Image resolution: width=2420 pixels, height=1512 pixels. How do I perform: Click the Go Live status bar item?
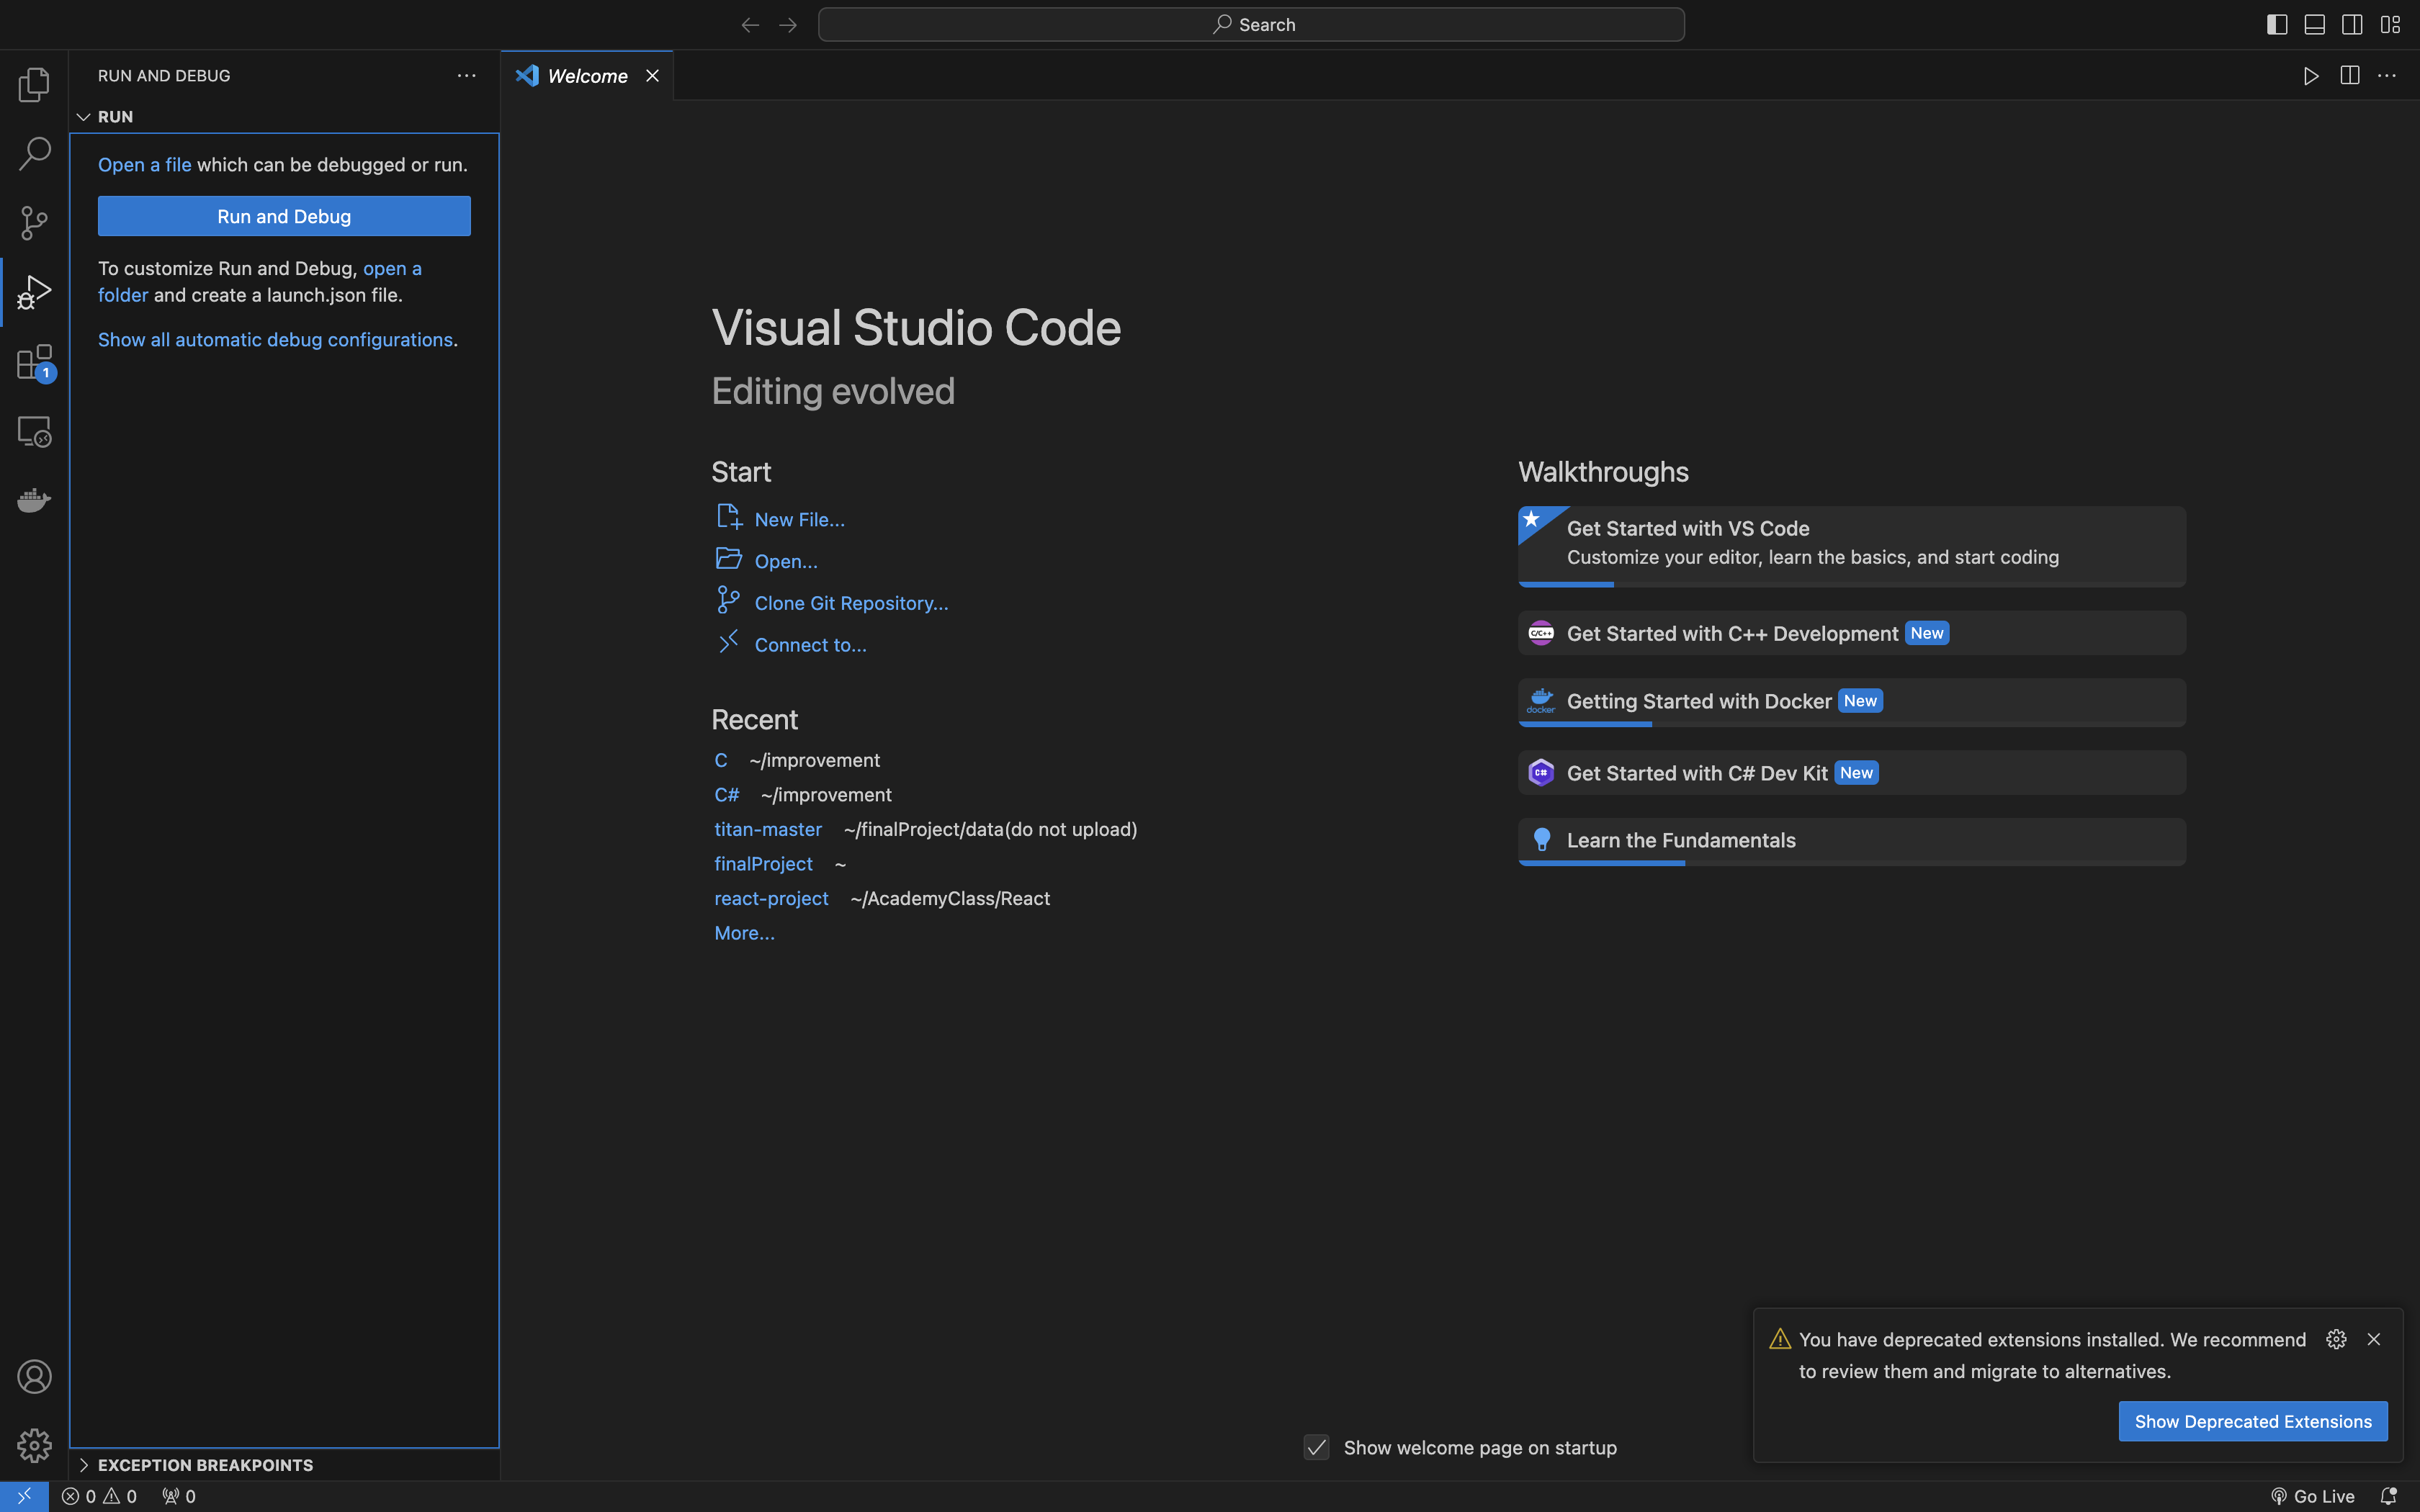coord(2313,1496)
